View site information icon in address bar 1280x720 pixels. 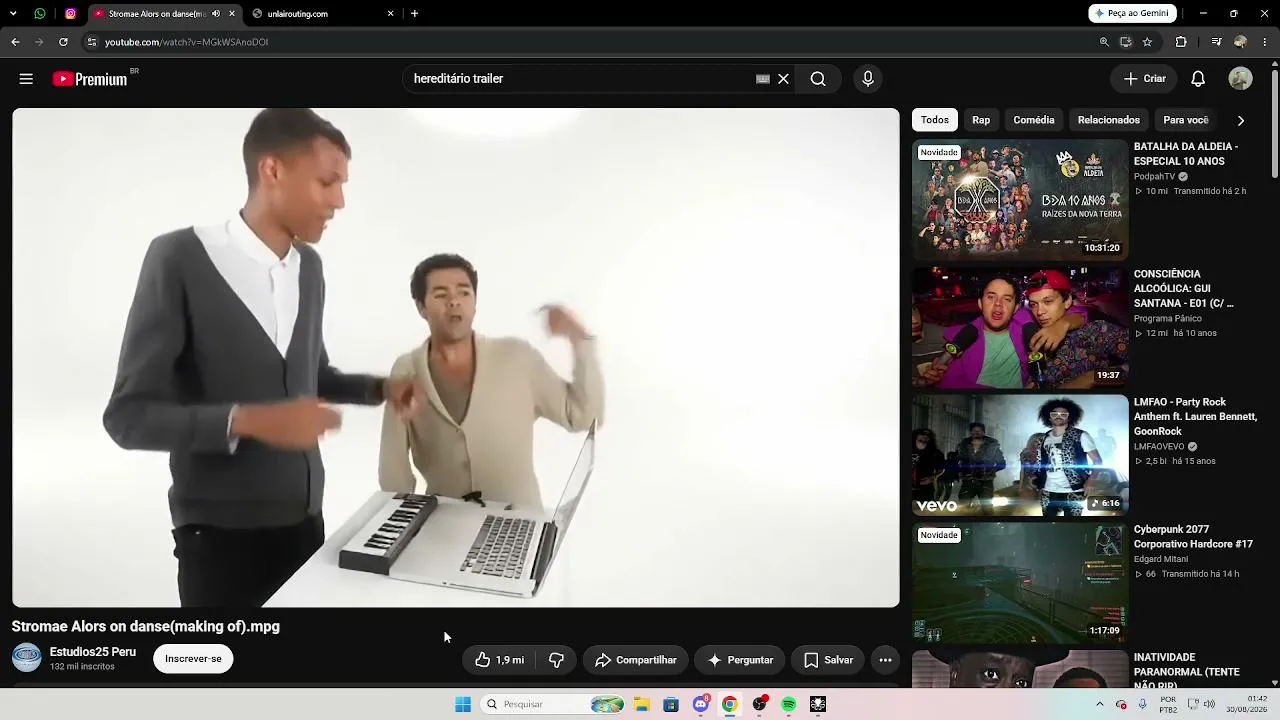91,42
